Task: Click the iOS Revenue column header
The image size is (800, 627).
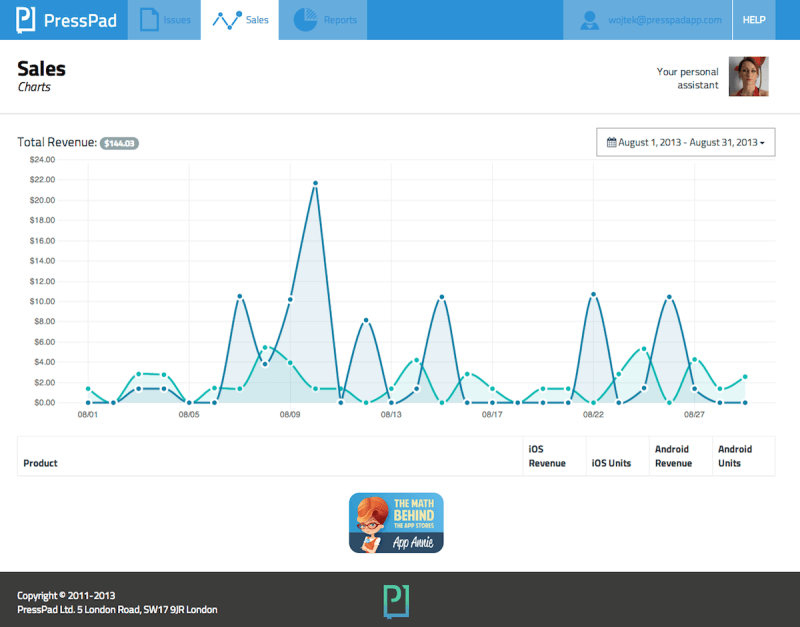Action: tap(547, 456)
